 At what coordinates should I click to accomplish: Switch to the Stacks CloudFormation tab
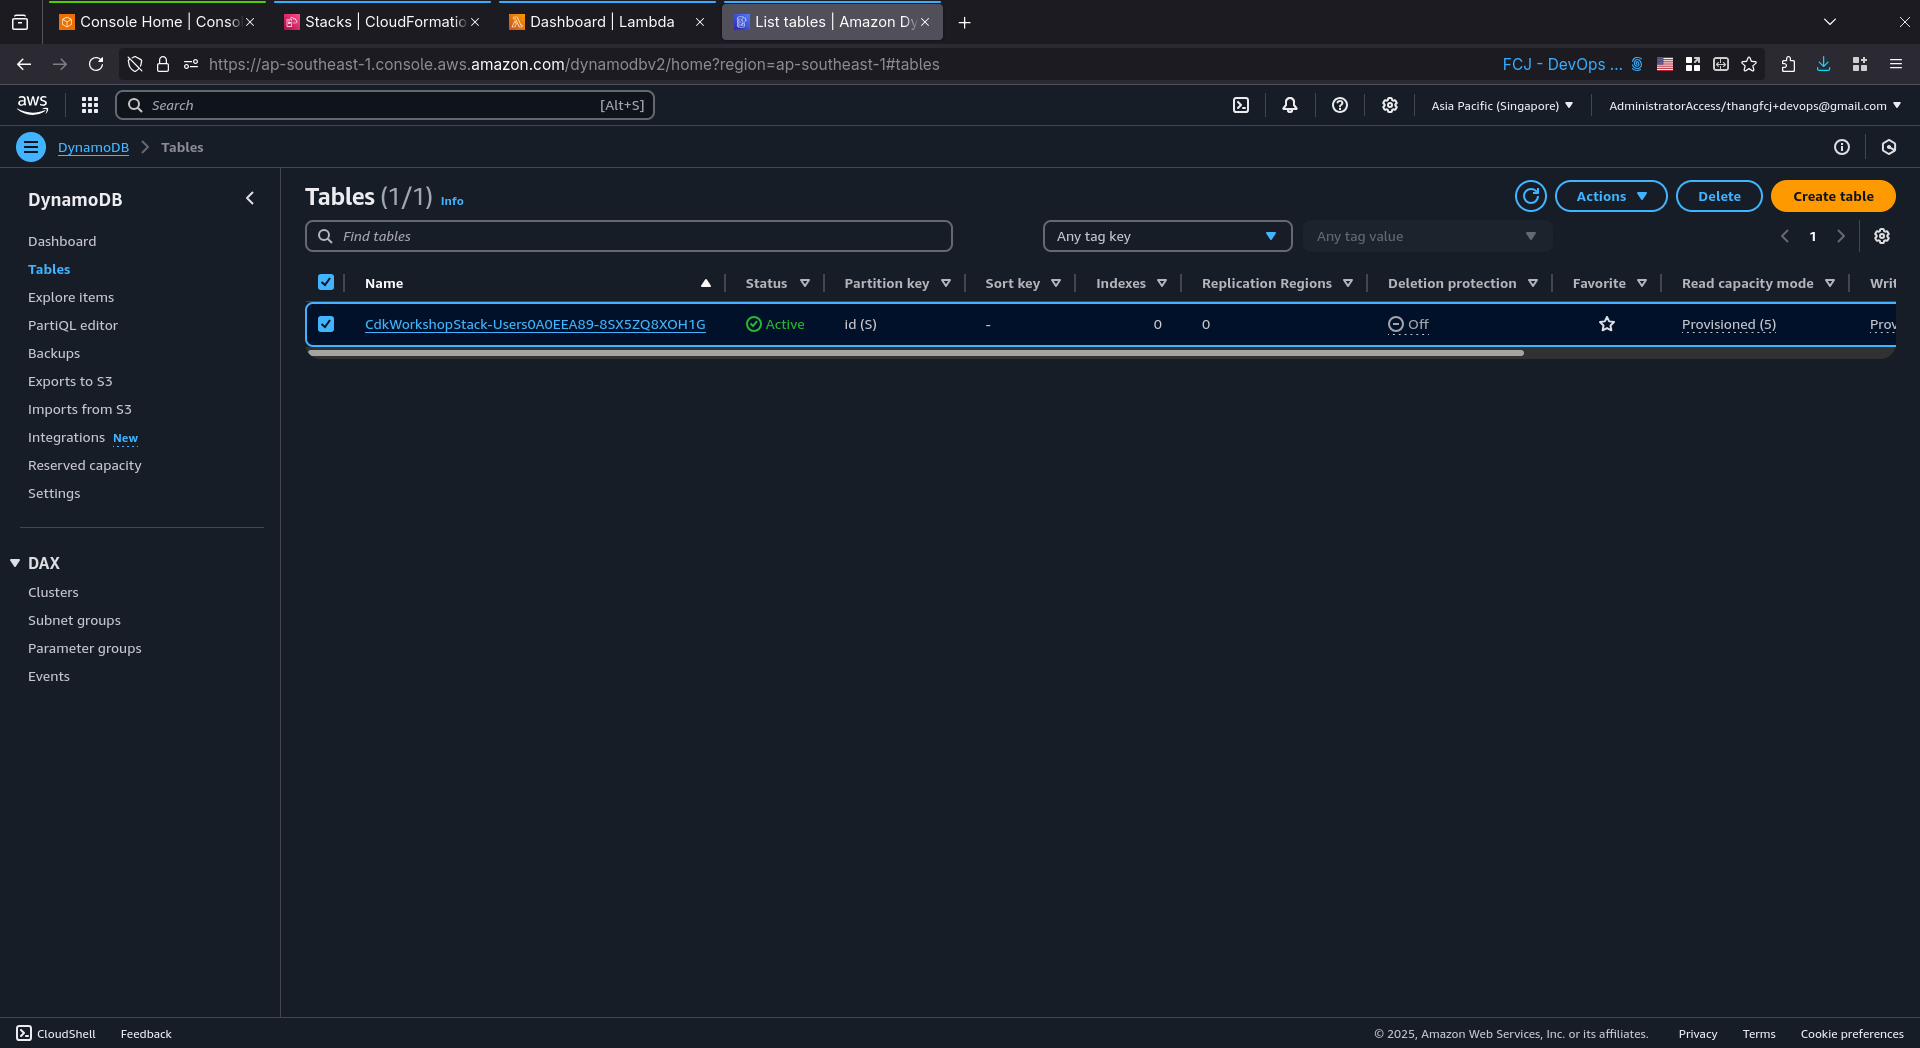[382, 22]
